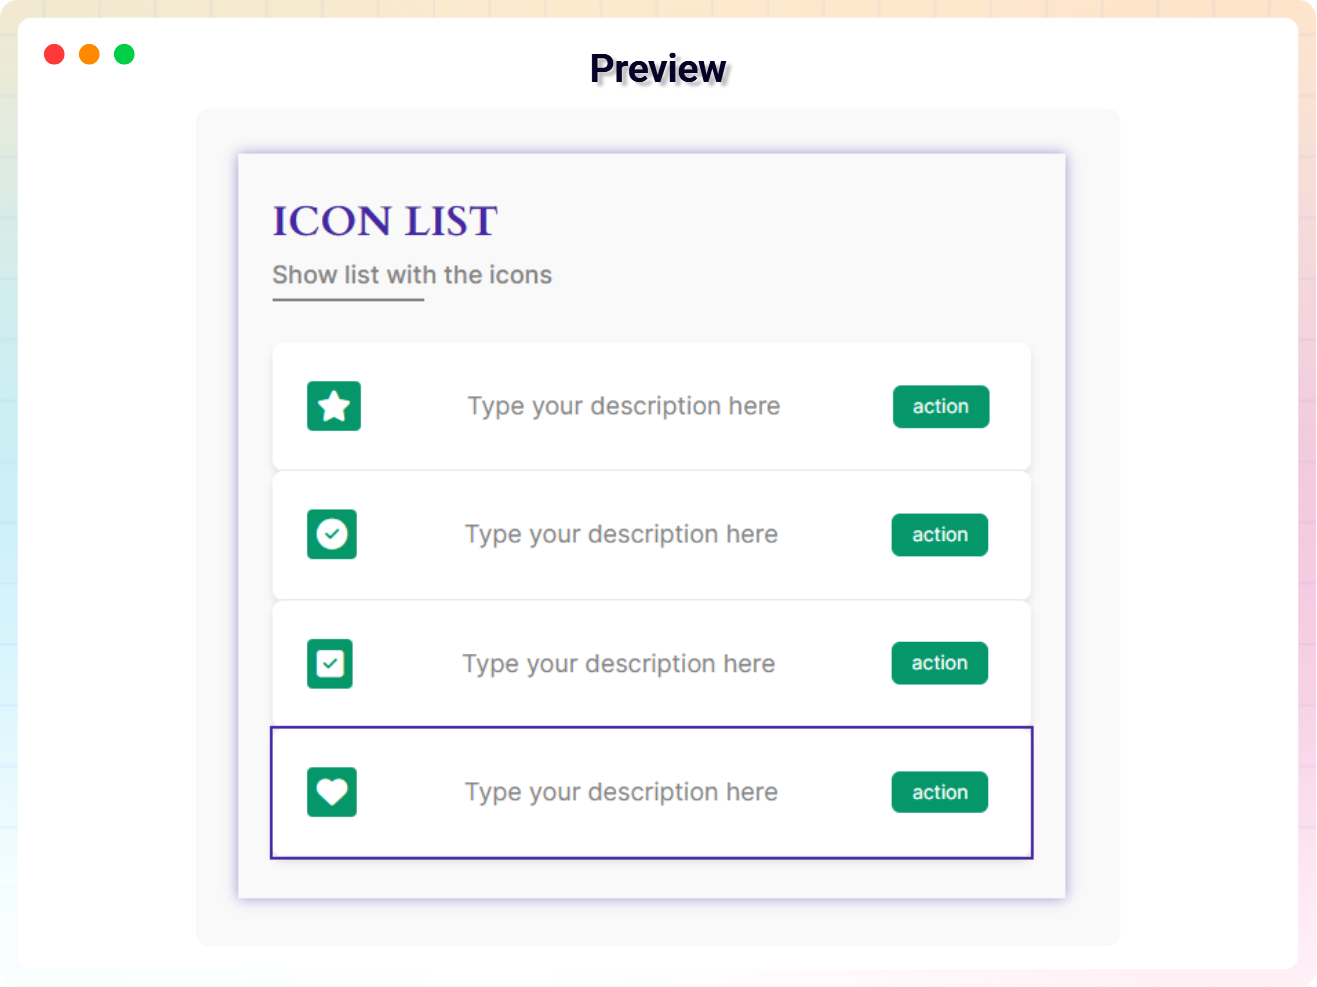Click the circle checkmark icon

click(x=332, y=534)
